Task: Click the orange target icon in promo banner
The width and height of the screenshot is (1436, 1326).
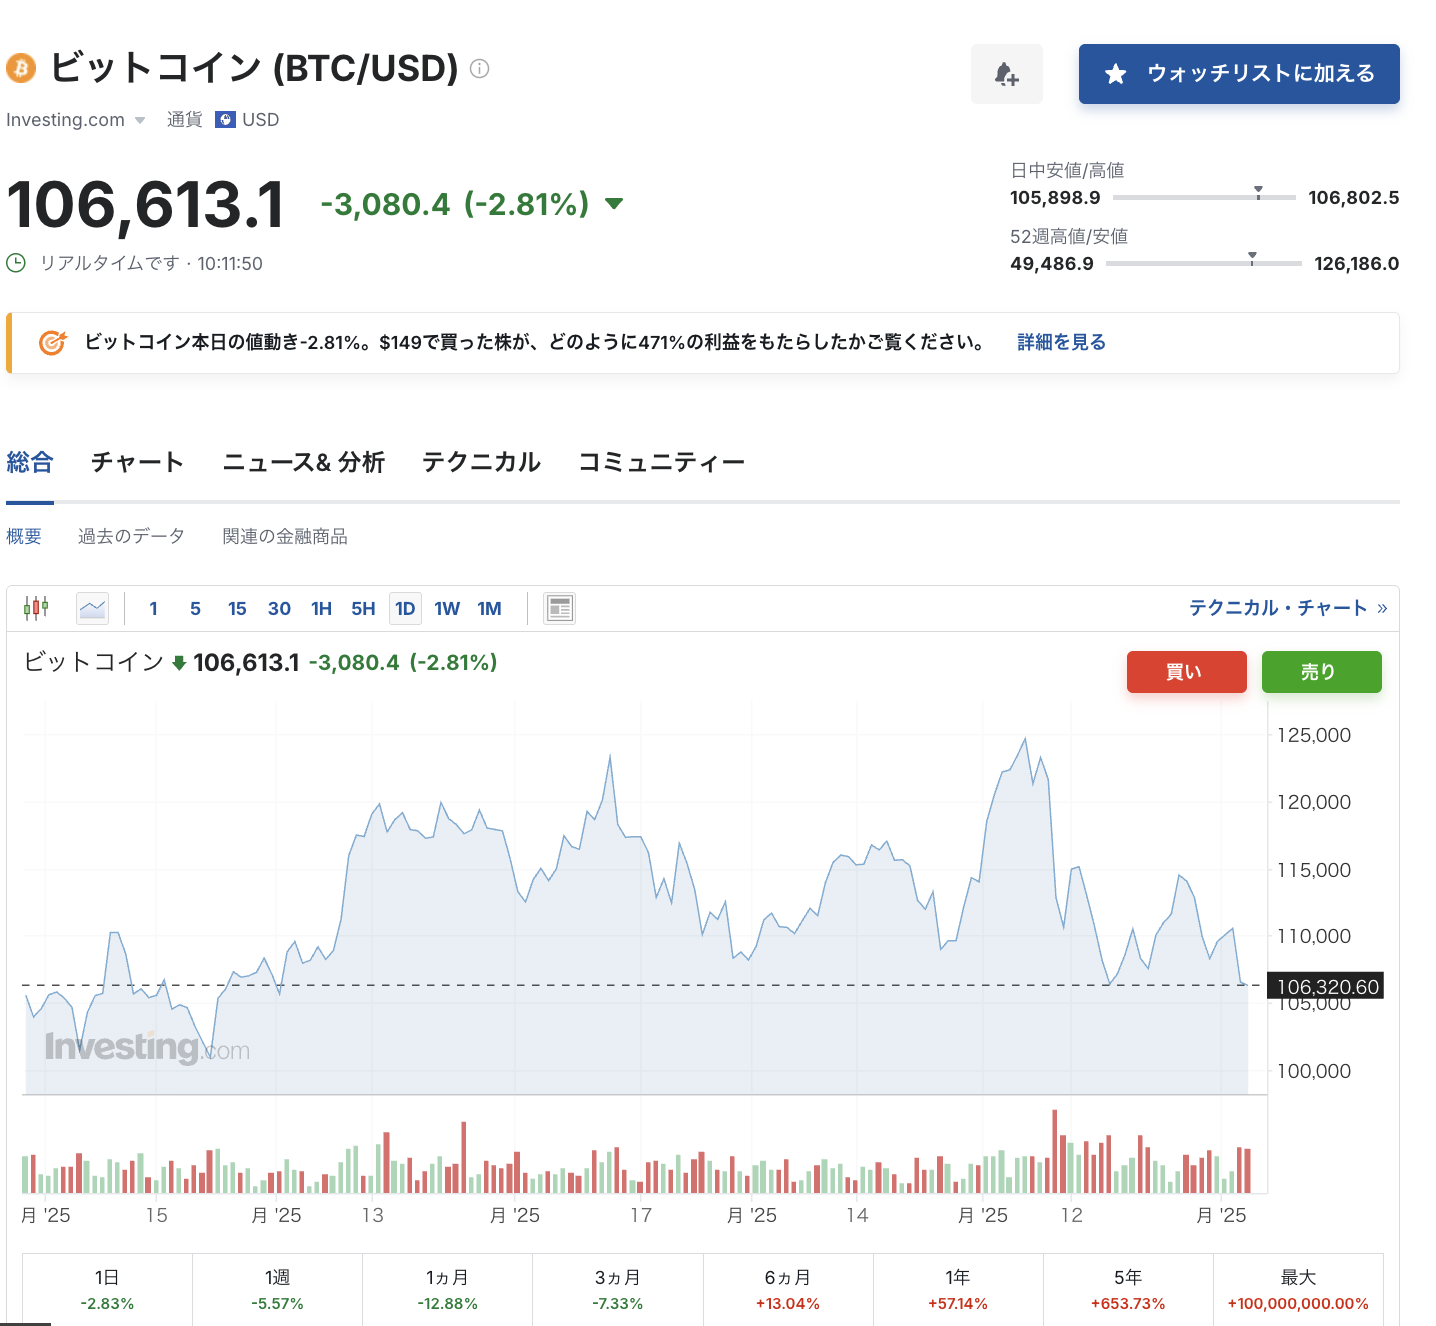Action: pos(52,343)
